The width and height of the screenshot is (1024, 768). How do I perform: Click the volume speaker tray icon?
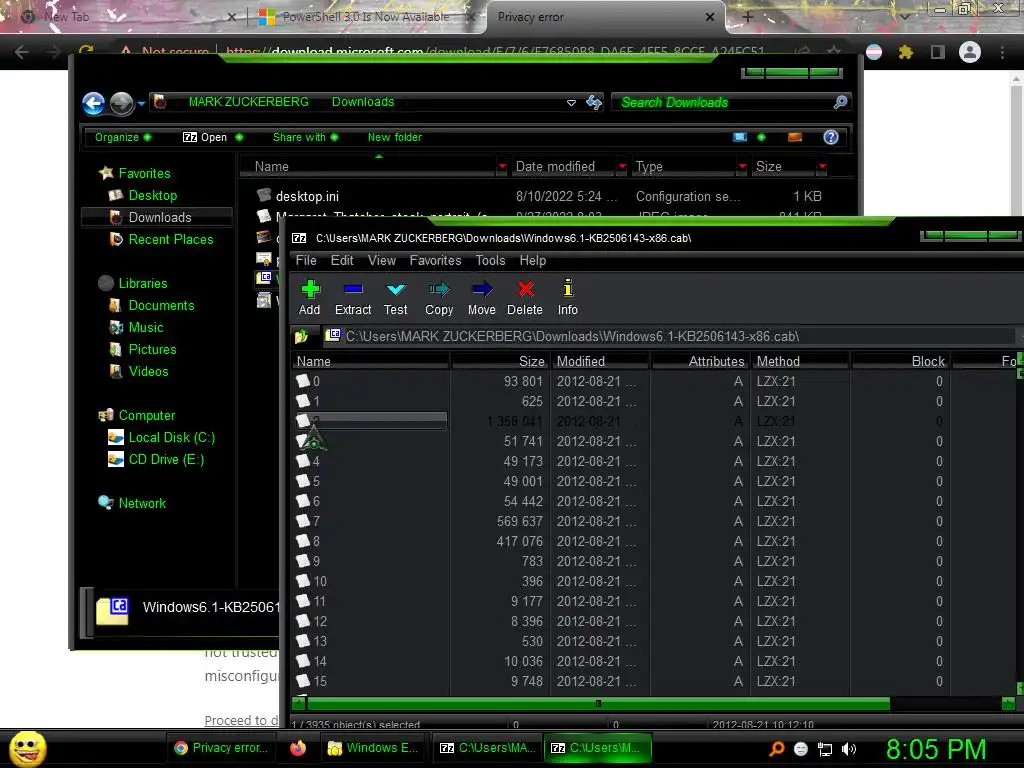pos(849,749)
